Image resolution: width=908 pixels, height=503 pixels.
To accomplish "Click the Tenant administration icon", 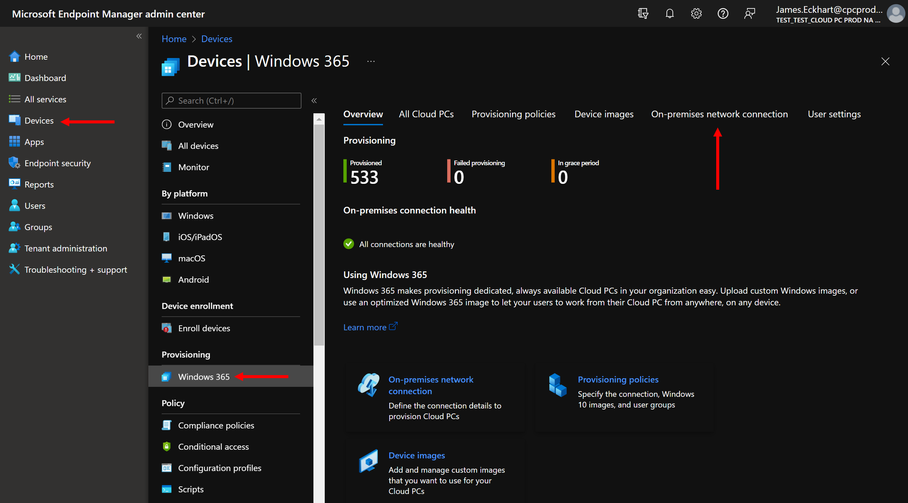I will 14,248.
